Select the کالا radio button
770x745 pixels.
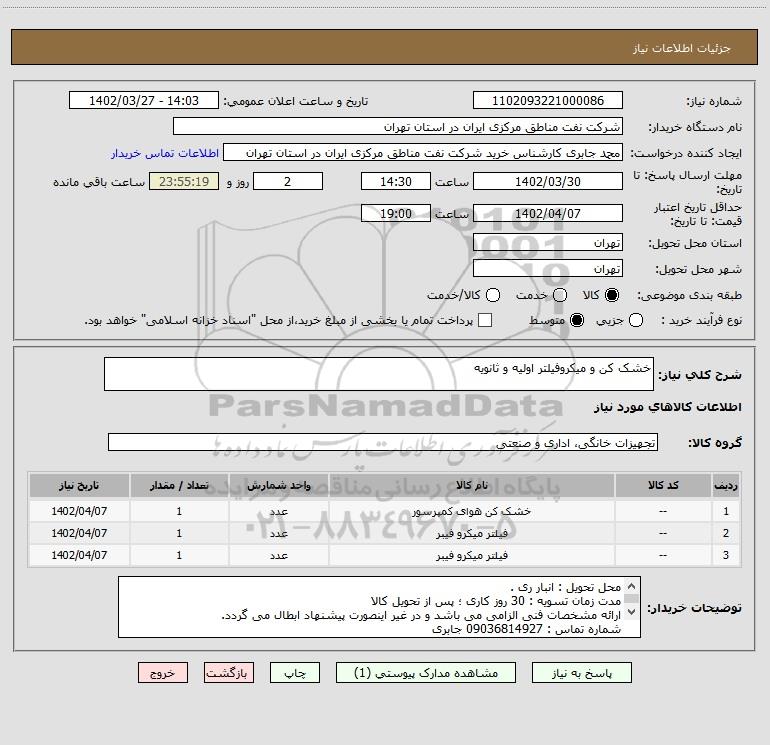[x=612, y=295]
